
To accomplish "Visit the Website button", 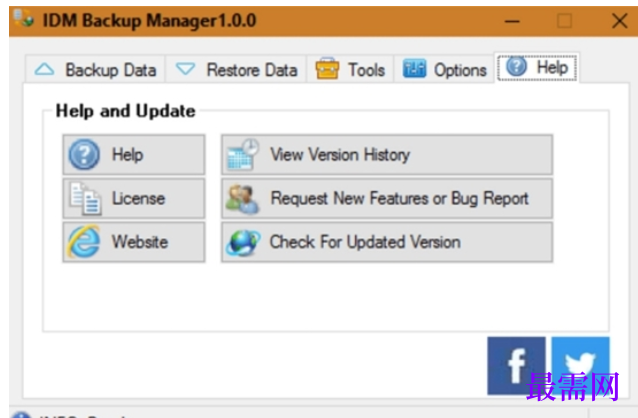I will 134,242.
